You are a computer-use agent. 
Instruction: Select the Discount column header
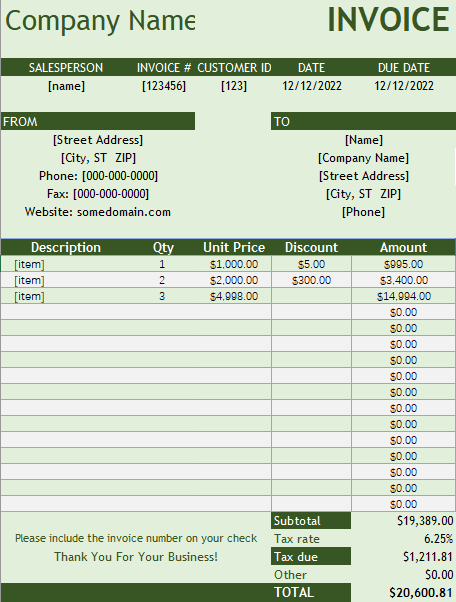(311, 247)
